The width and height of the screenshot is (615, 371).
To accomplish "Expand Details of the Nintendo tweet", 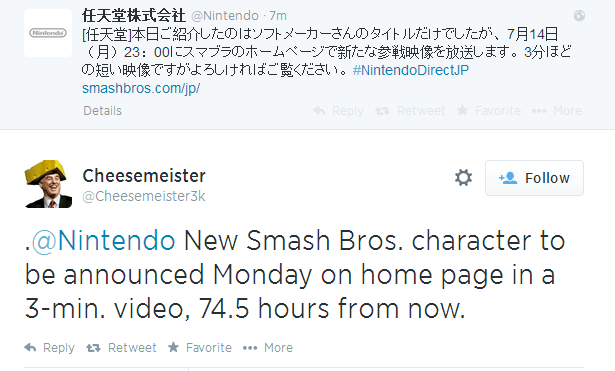I will [102, 111].
